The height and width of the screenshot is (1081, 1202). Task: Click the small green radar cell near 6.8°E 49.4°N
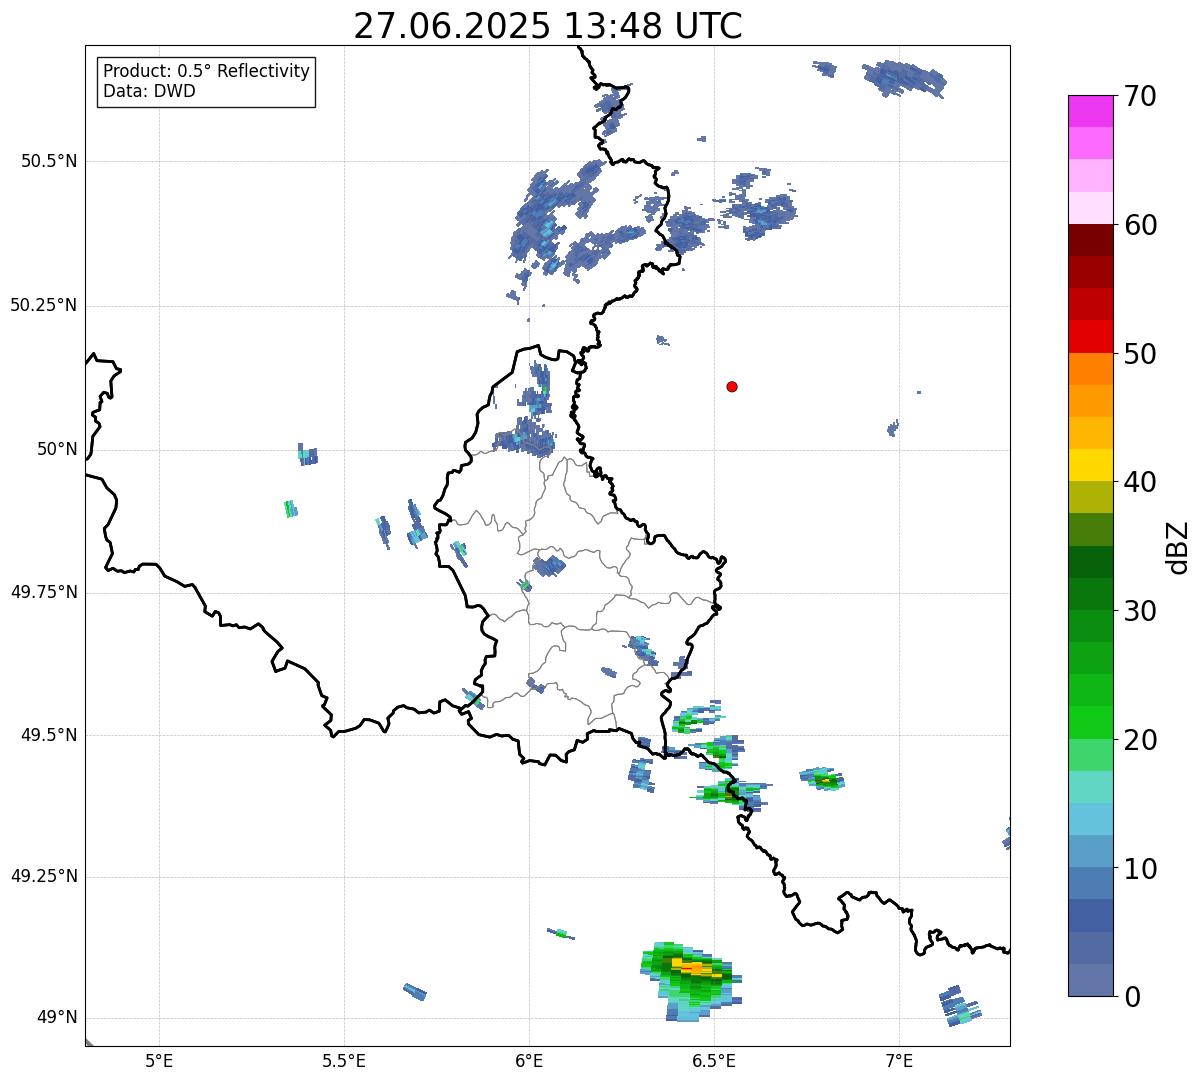tap(823, 779)
